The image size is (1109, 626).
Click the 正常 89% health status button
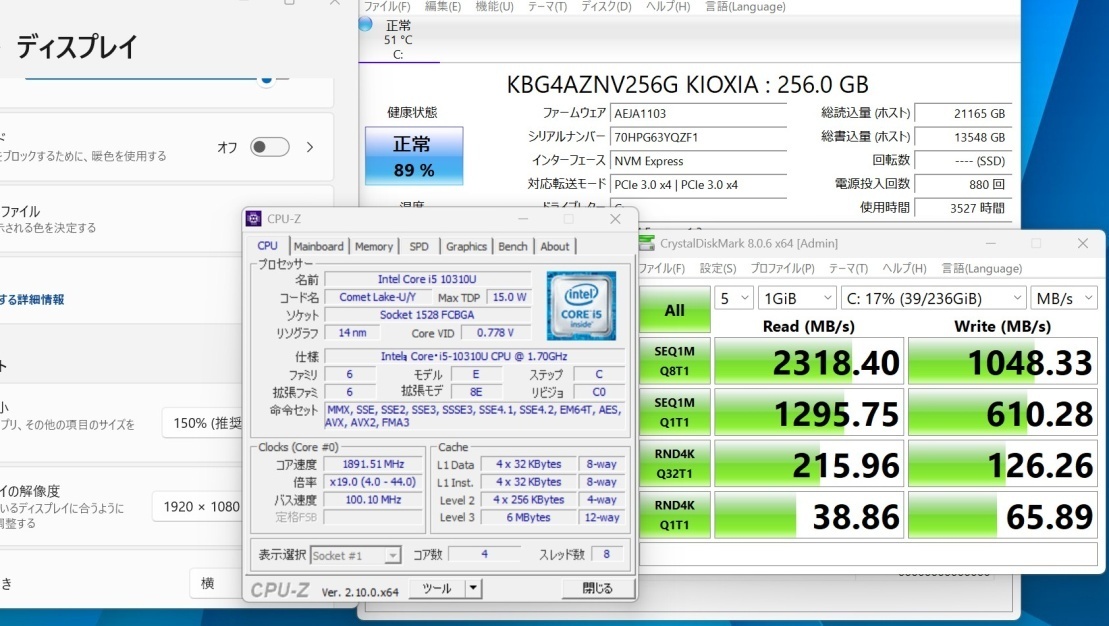pyautogui.click(x=414, y=156)
